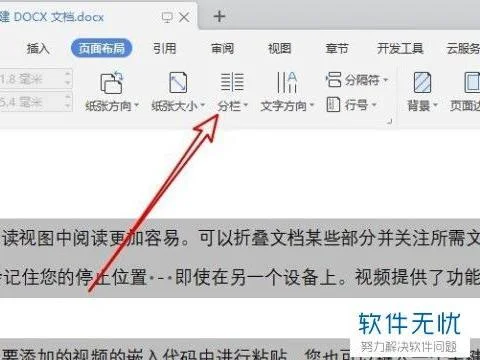Add a new tab with plus button
This screenshot has height=360, width=480.
pos(219,16)
